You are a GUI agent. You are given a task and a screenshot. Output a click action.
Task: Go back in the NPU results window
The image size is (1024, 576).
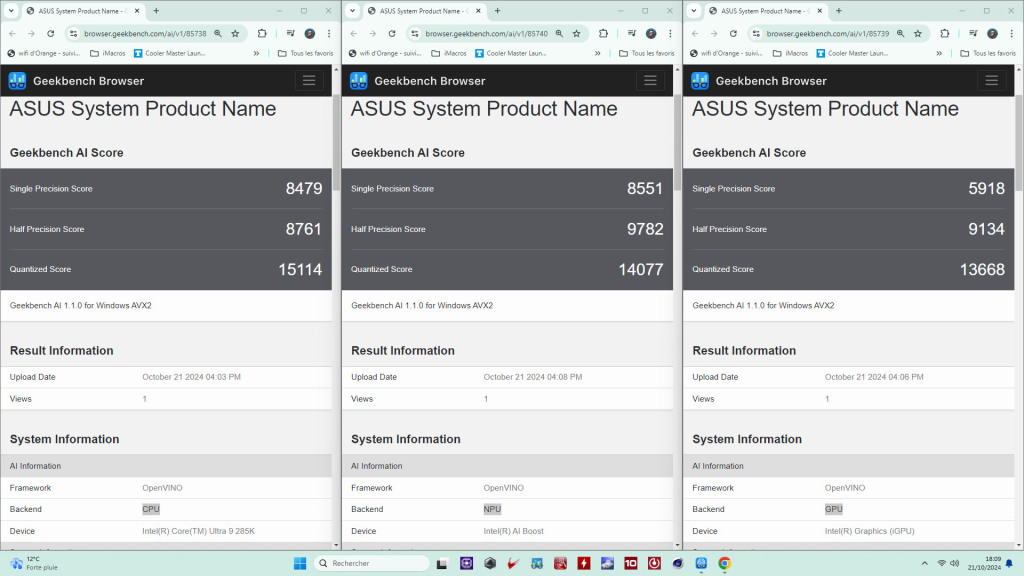click(354, 33)
